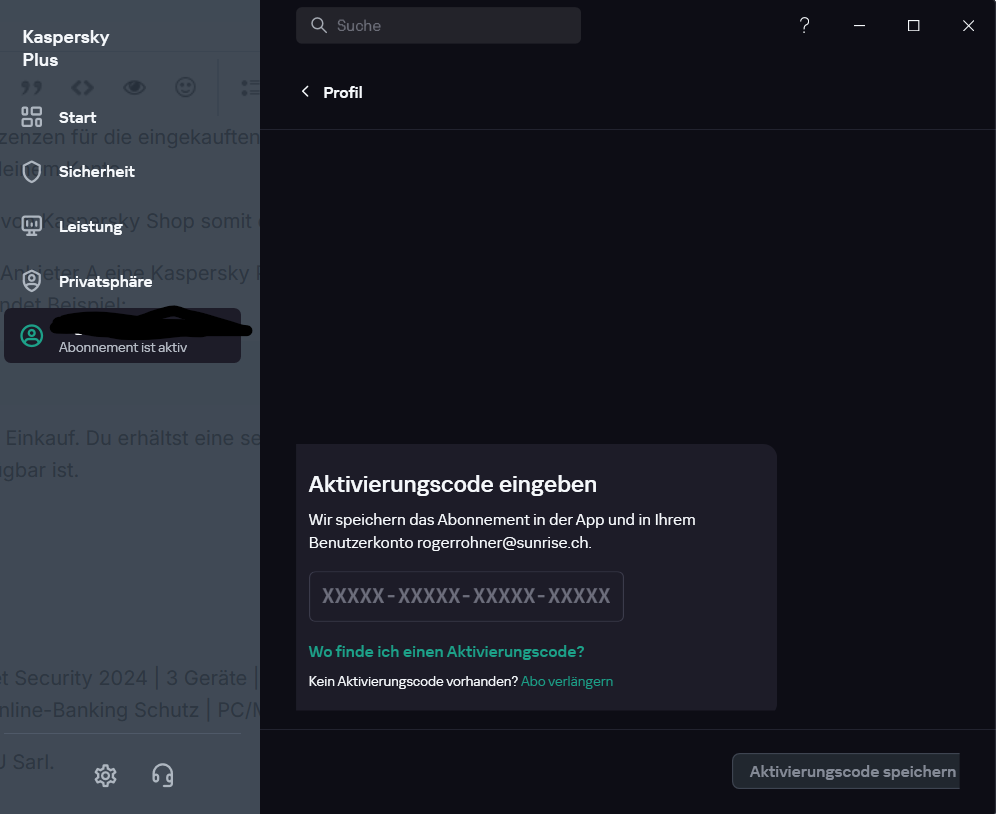The image size is (996, 814).
Task: Click the magnifier icon in search
Action: [x=319, y=25]
